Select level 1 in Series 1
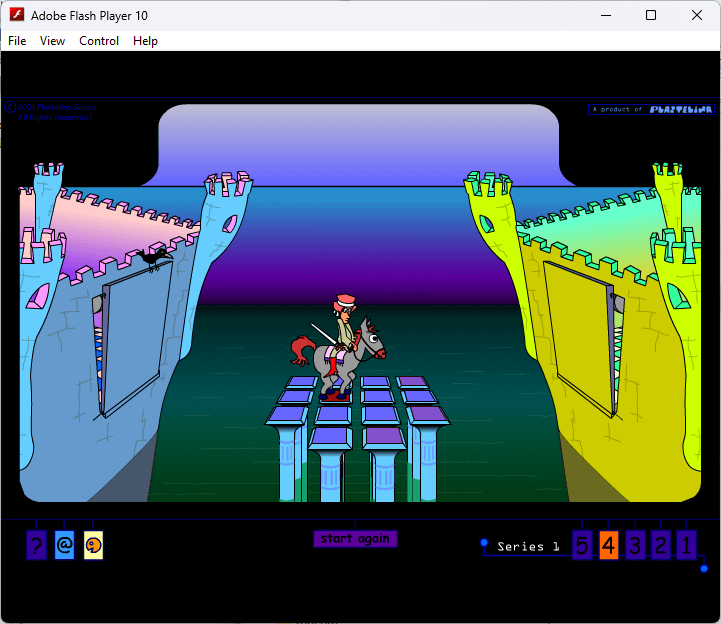Screen dimensions: 721x624 pyautogui.click(x=687, y=545)
